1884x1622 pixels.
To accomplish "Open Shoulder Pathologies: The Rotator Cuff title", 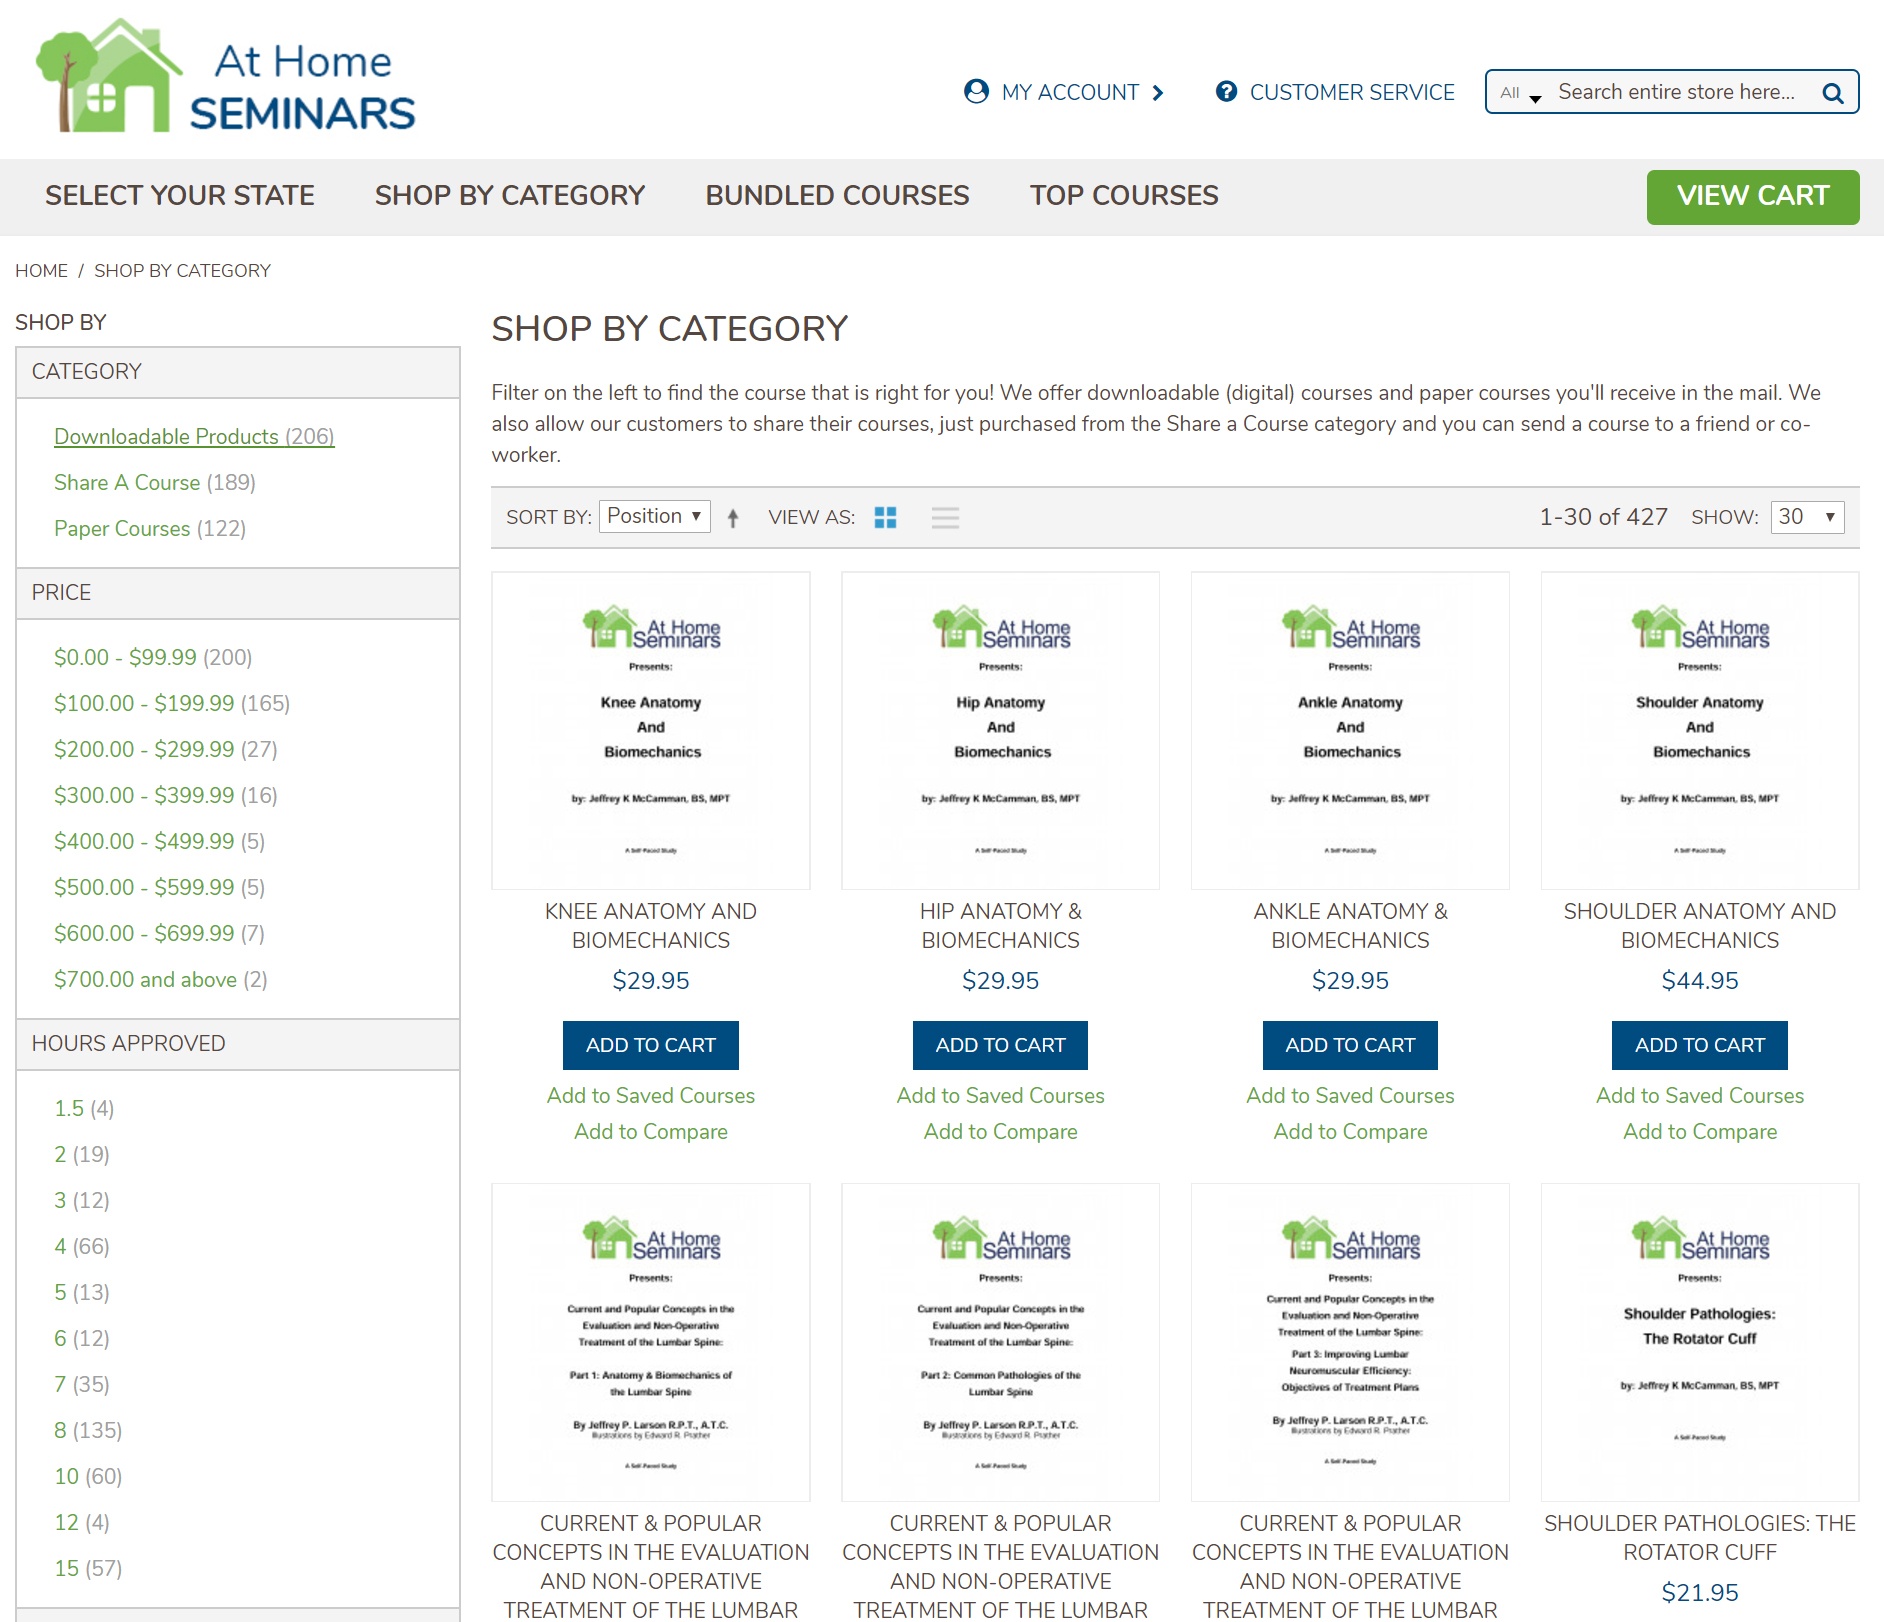I will coord(1700,1538).
